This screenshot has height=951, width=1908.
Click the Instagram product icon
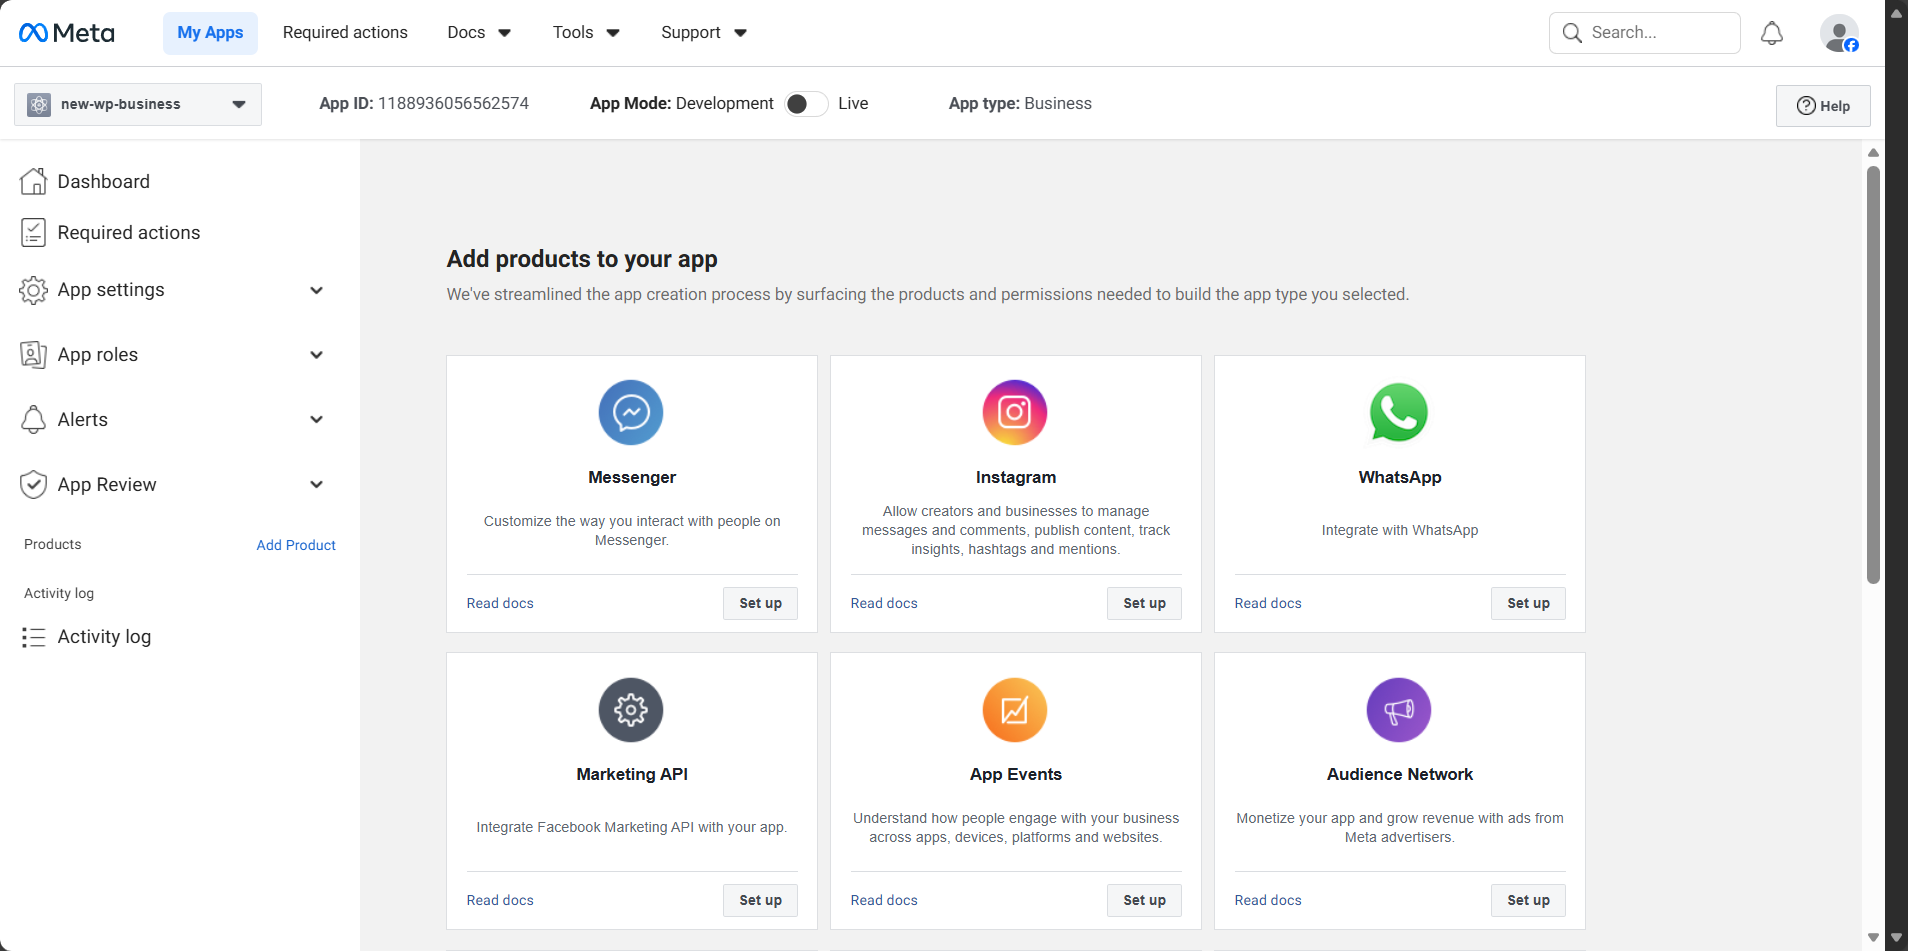(1015, 412)
